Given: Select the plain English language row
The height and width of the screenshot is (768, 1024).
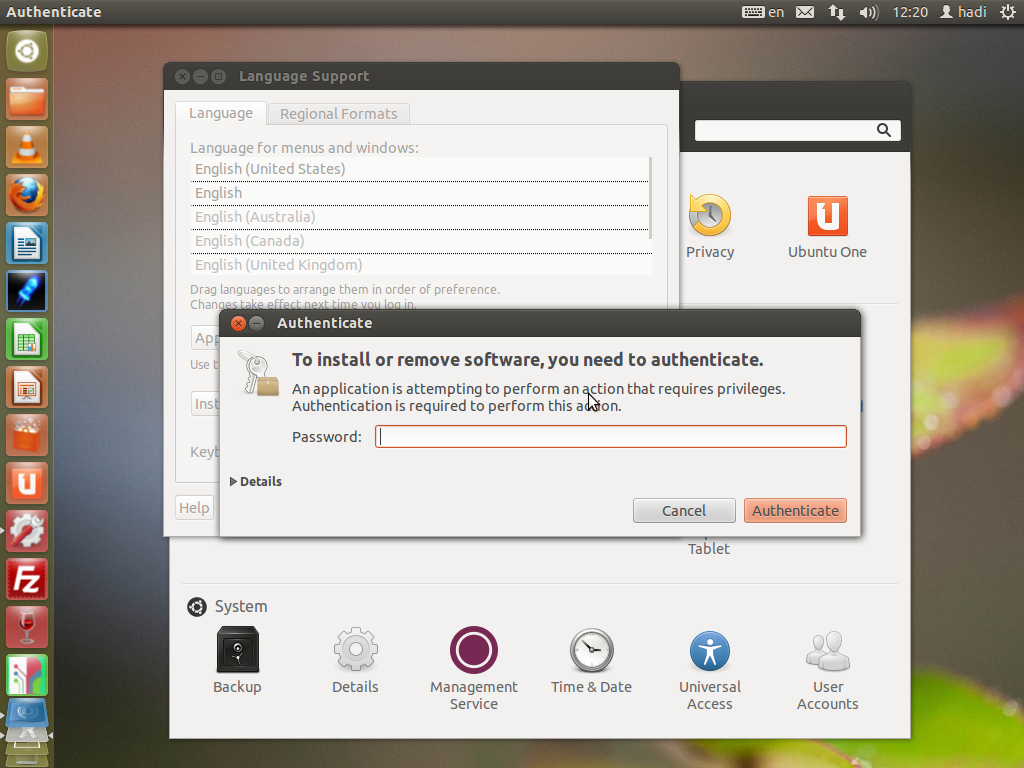Looking at the screenshot, I should 421,193.
